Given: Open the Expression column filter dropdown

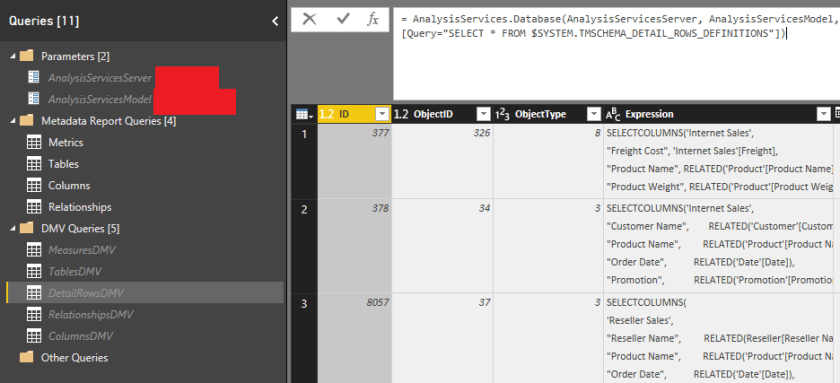Looking at the screenshot, I should pos(823,114).
